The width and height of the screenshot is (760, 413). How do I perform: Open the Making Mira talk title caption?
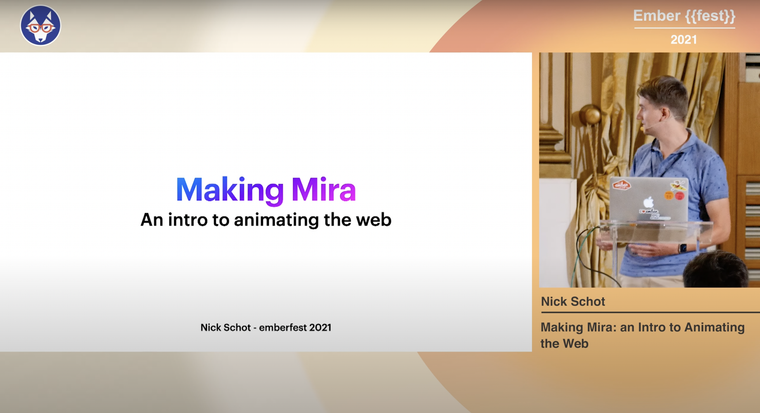[x=642, y=335]
